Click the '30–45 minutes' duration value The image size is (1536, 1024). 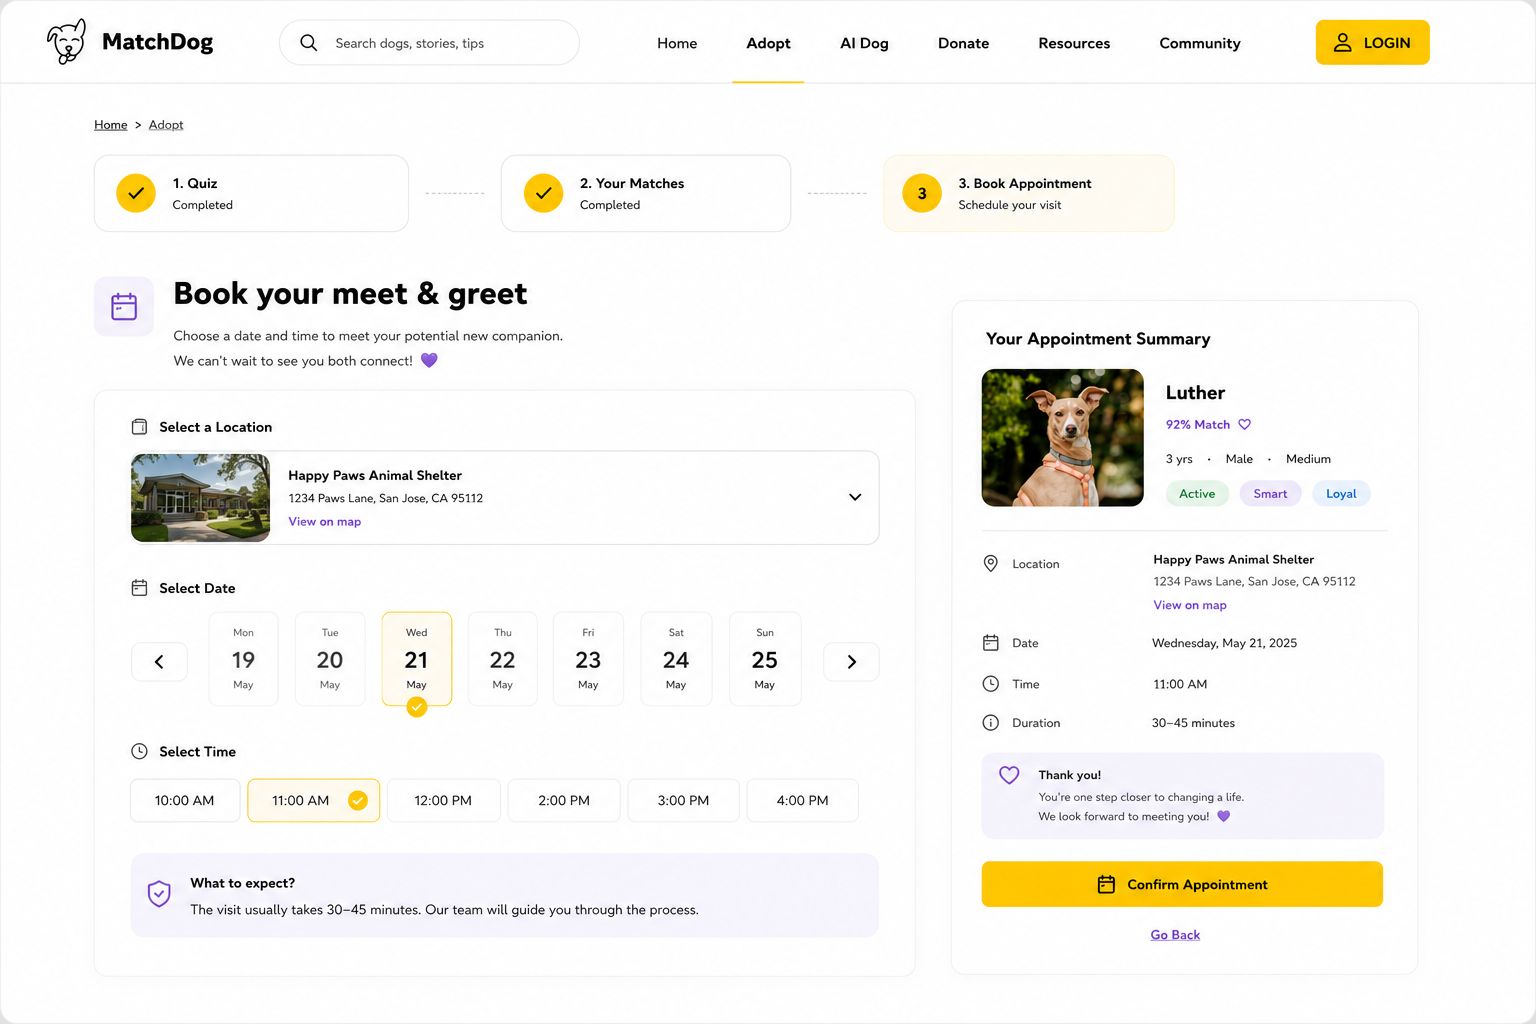pyautogui.click(x=1193, y=723)
